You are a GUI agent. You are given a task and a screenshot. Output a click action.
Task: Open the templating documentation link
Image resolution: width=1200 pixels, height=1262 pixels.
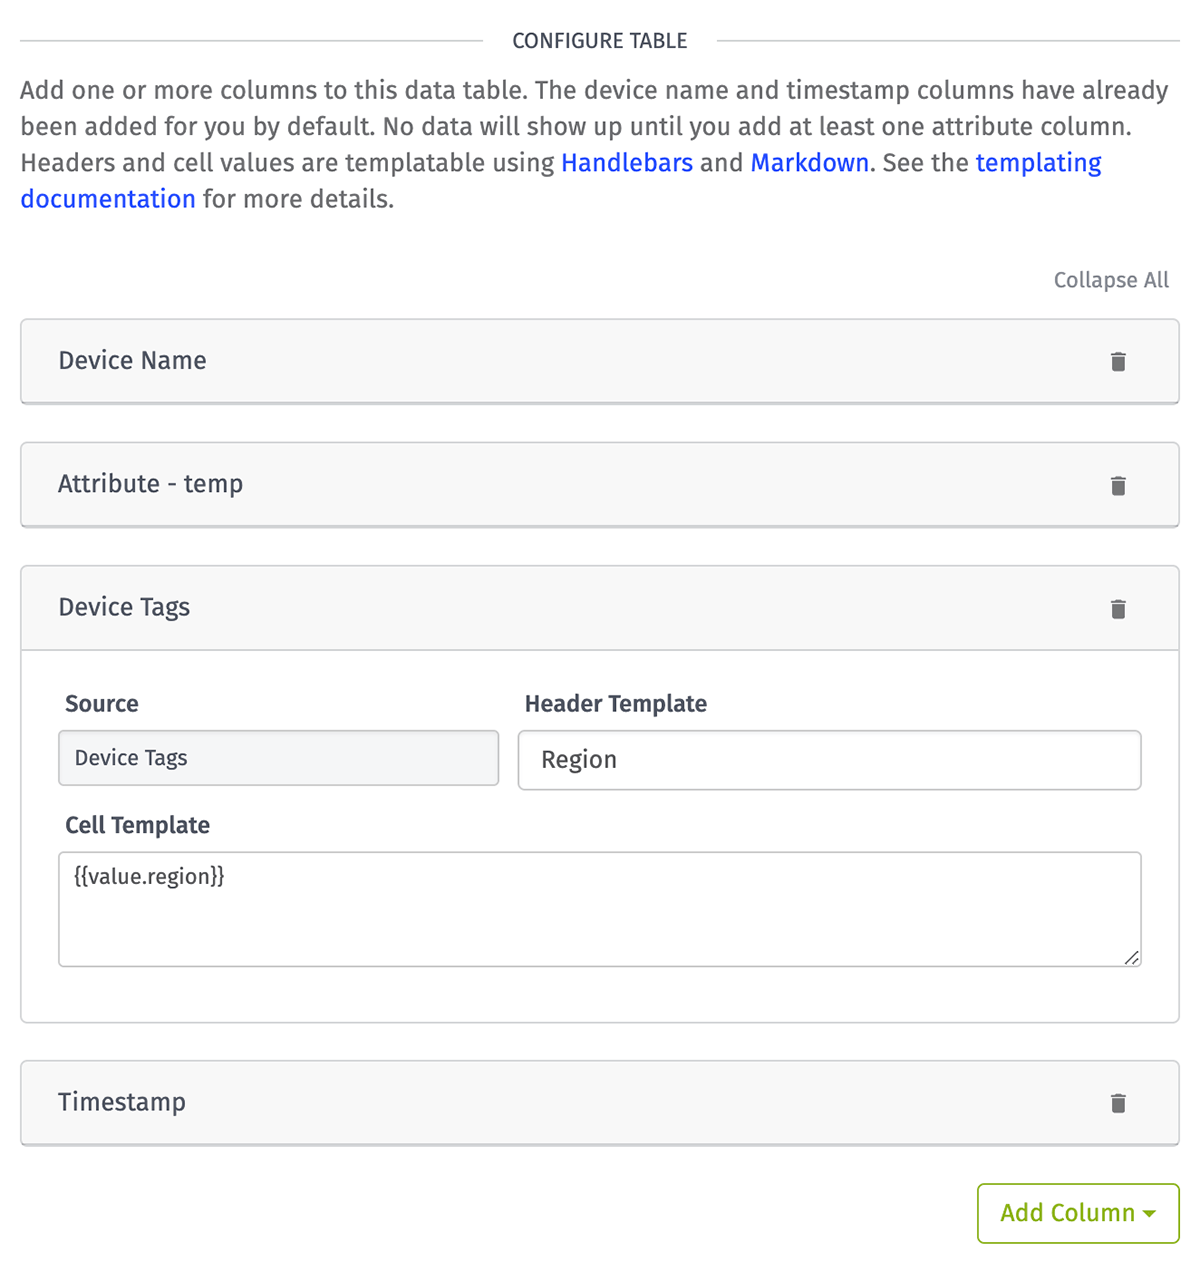(x=1038, y=163)
